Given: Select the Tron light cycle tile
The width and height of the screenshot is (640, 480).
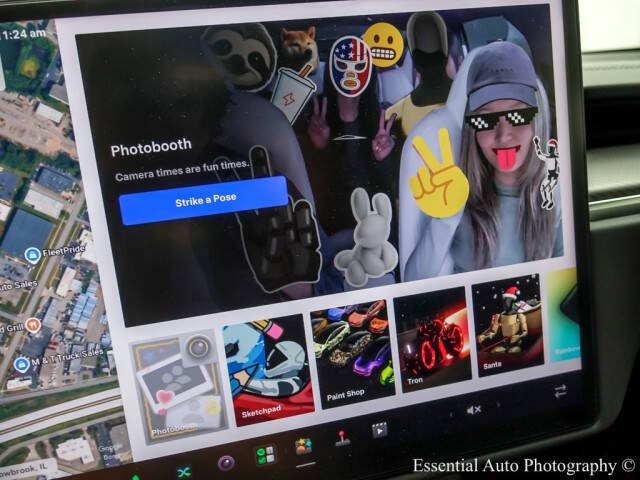Looking at the screenshot, I should click(433, 339).
